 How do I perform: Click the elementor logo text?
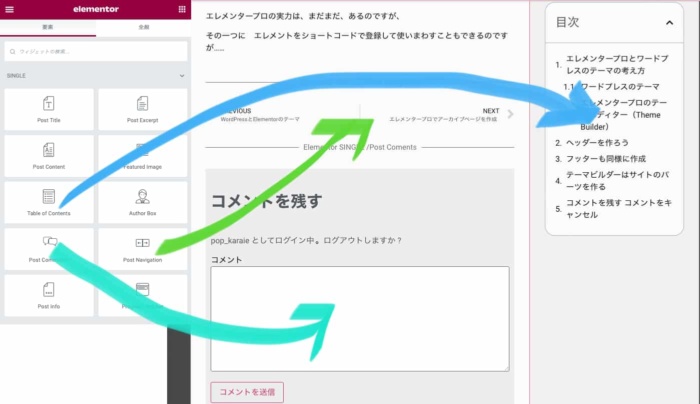click(96, 9)
